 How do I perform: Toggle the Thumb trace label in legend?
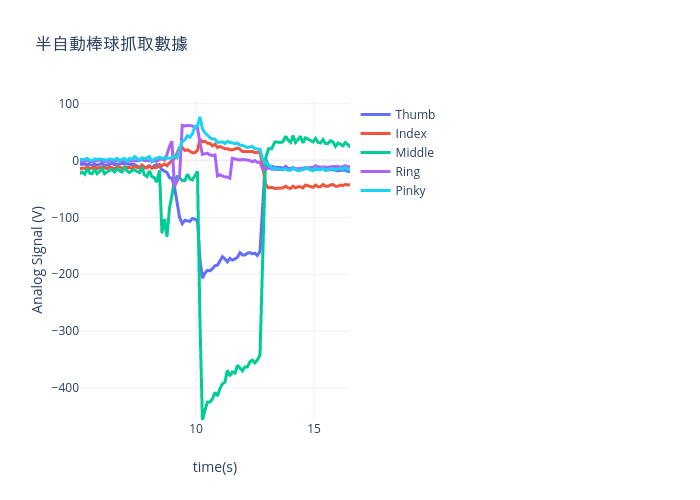tap(415, 115)
